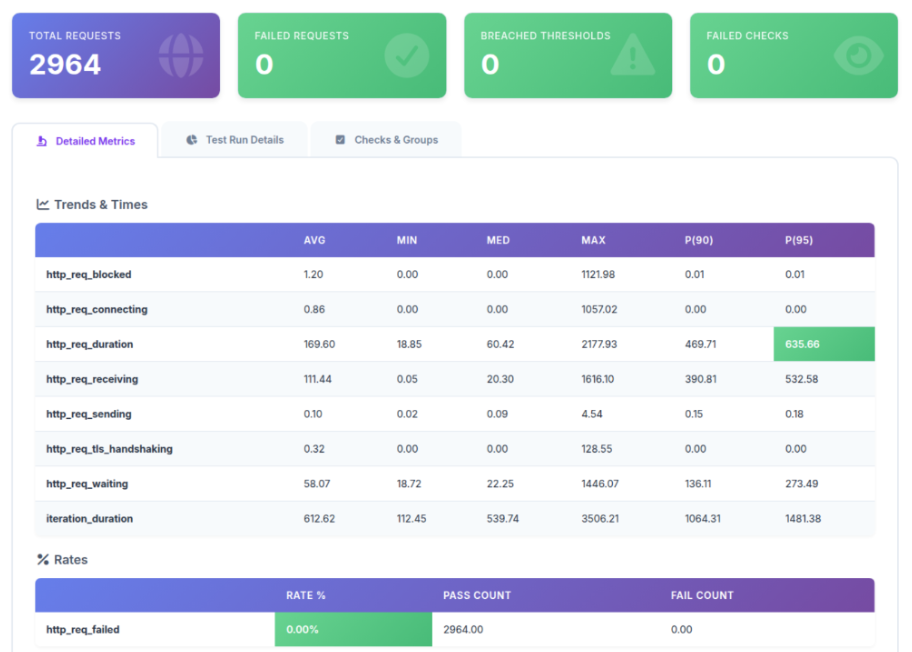Click the highlighted 635.66 P(95) cell

824,344
